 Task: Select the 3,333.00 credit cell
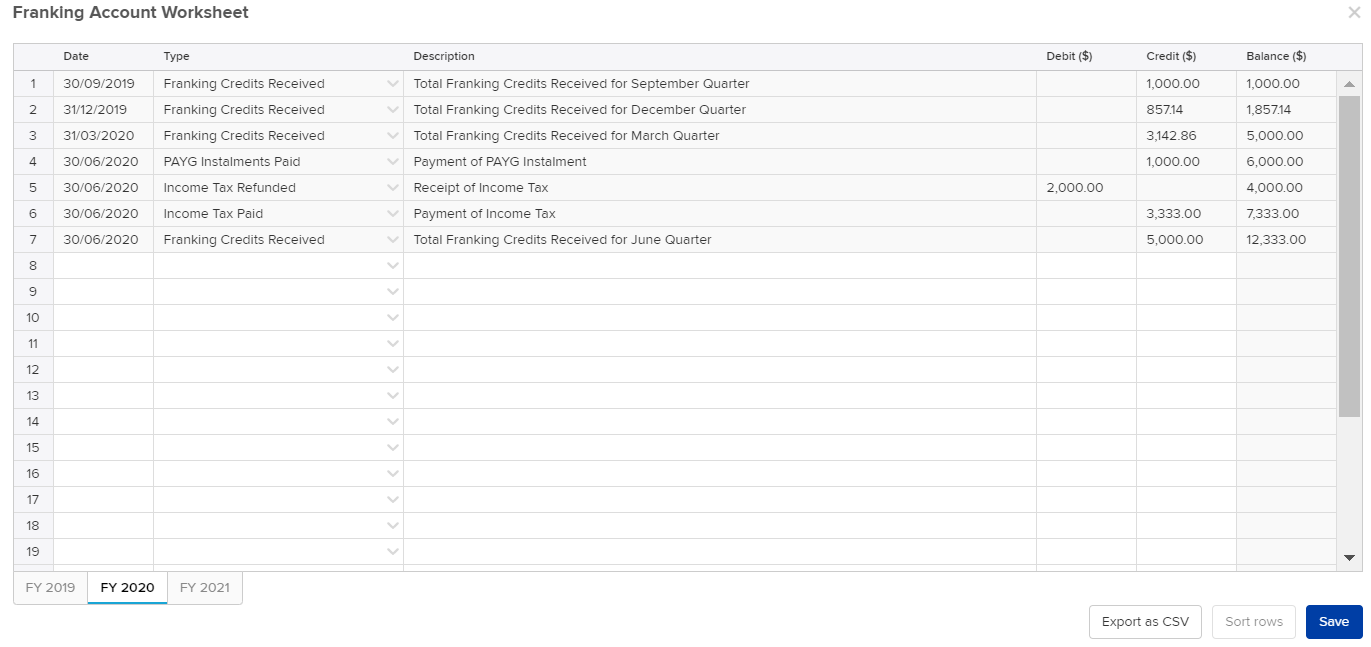1187,214
